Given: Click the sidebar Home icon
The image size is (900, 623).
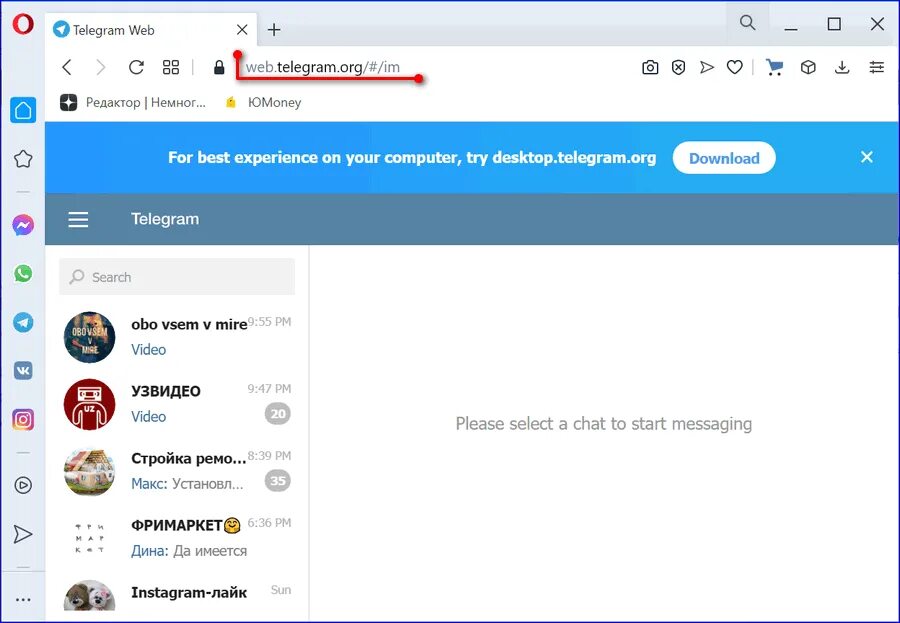Looking at the screenshot, I should [23, 110].
